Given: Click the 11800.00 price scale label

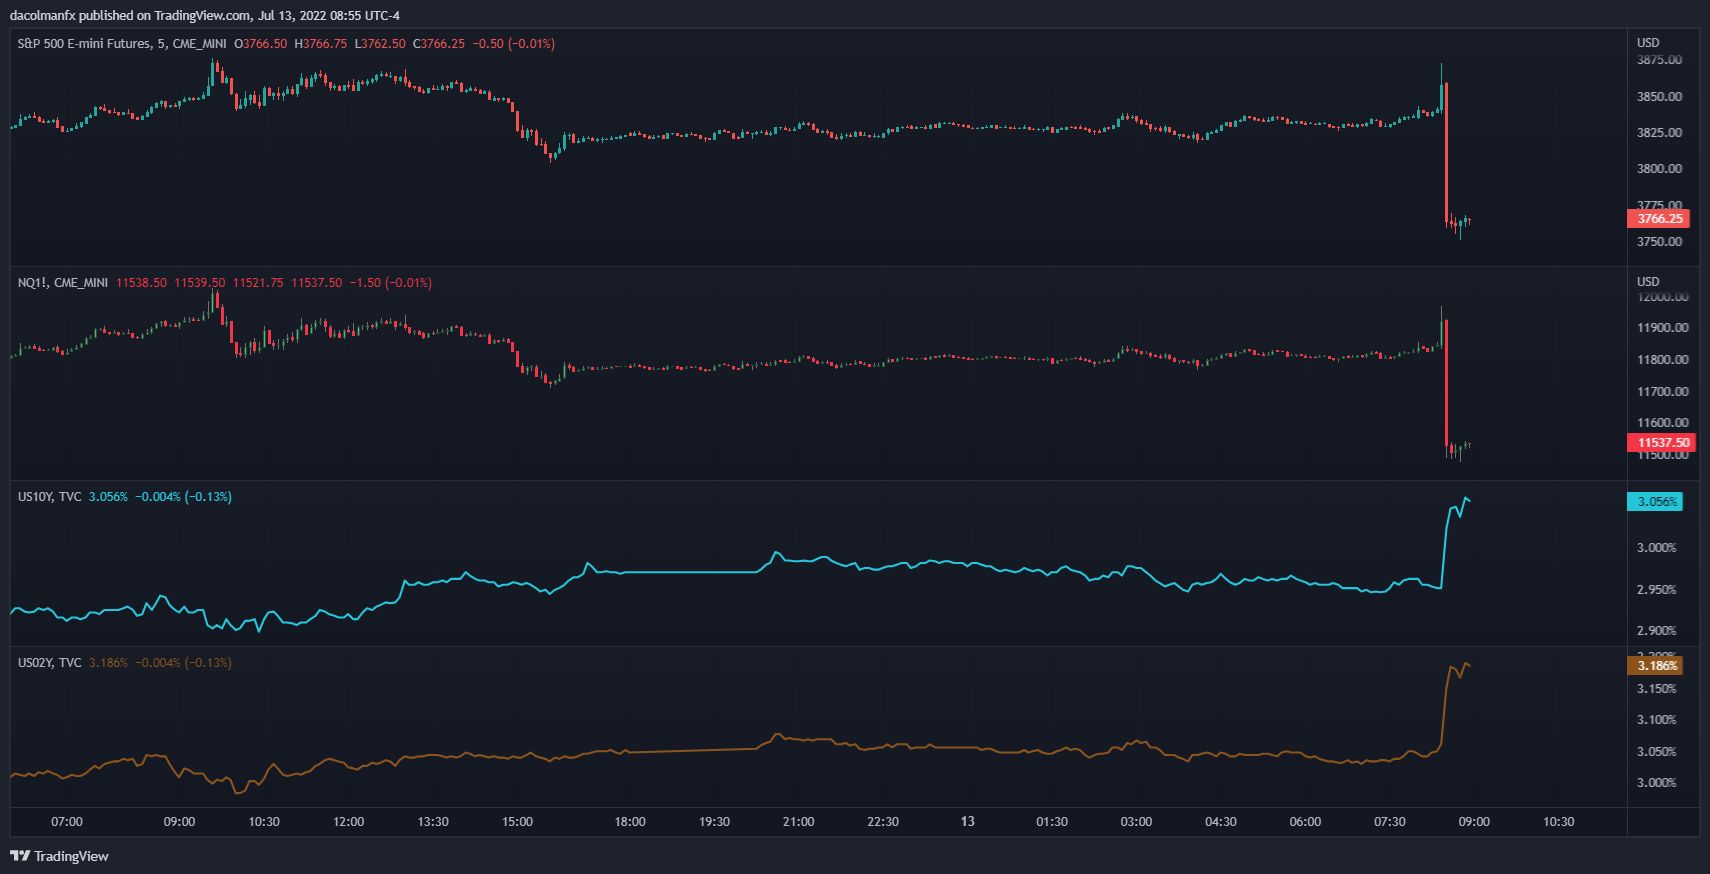Looking at the screenshot, I should point(1662,360).
